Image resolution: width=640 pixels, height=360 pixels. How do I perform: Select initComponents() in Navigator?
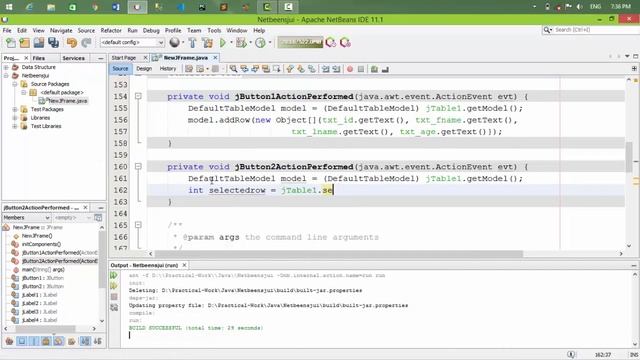[x=41, y=244]
